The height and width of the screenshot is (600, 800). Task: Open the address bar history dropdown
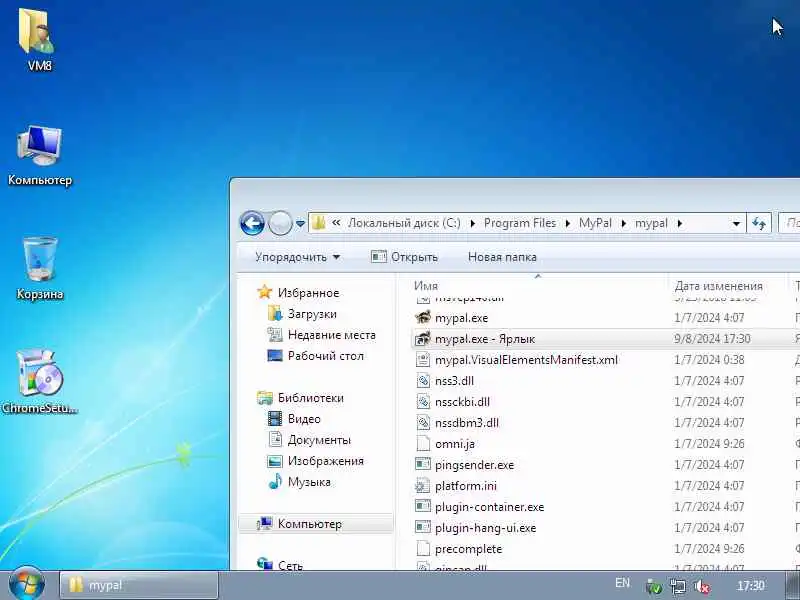tap(736, 223)
